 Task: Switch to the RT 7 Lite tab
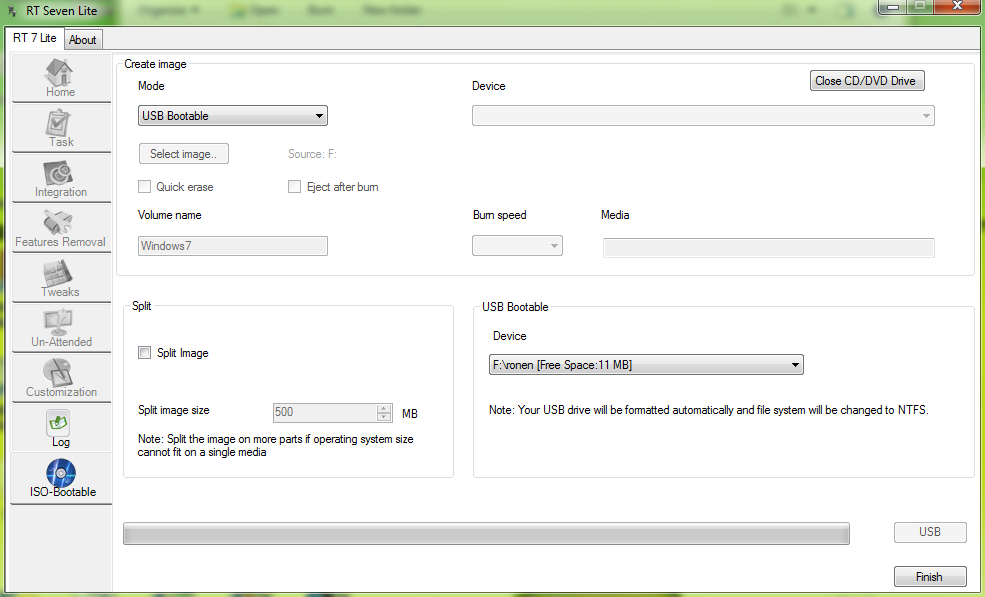coord(35,38)
